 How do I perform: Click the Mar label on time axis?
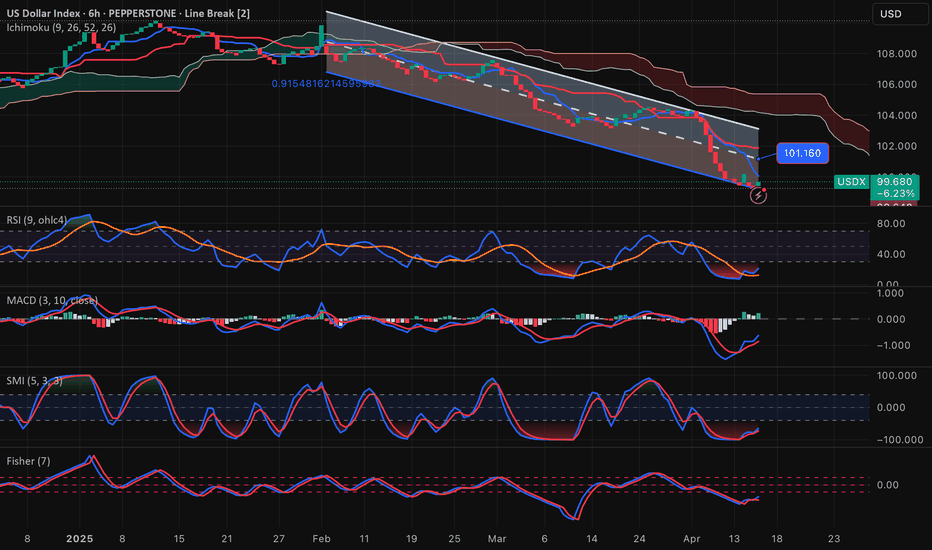(497, 539)
